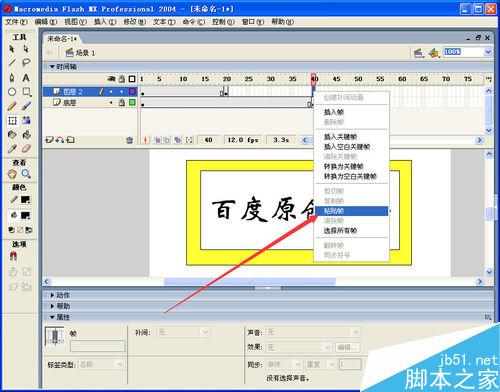The height and width of the screenshot is (392, 500).
Task: Click the 编辑 sound effect edit button
Action: (347, 347)
